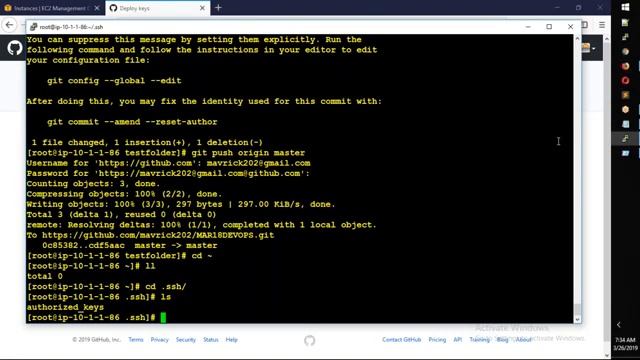
Task: Click the PuTTY scrollbar thumb
Action: click(577, 309)
